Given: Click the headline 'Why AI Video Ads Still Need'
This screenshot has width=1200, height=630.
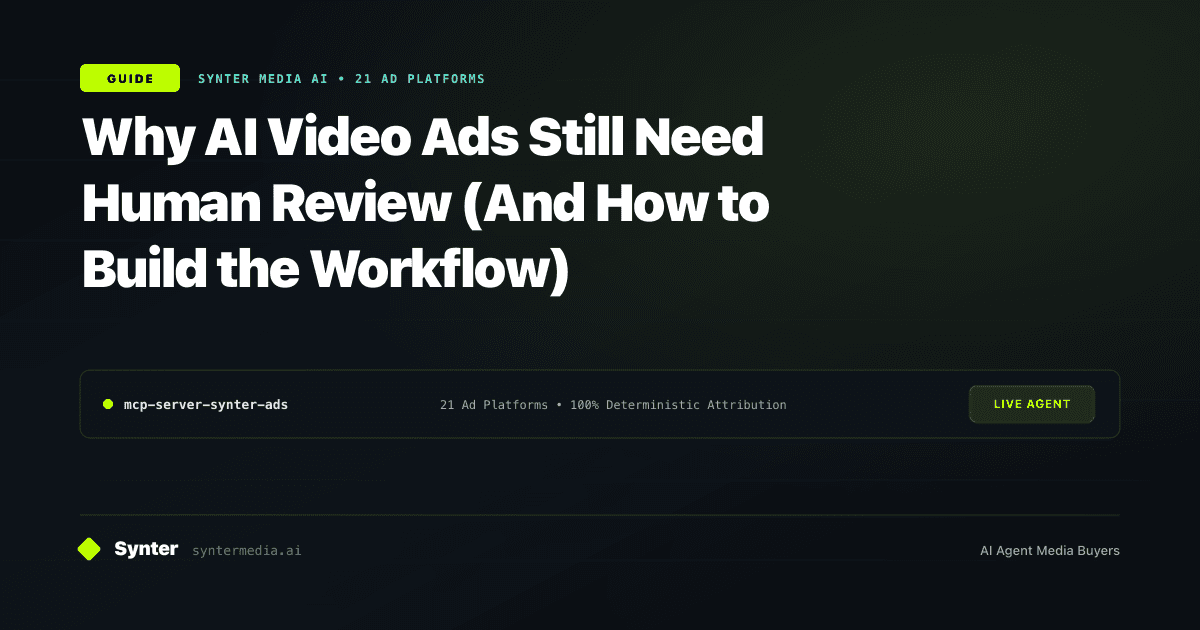Looking at the screenshot, I should 423,138.
